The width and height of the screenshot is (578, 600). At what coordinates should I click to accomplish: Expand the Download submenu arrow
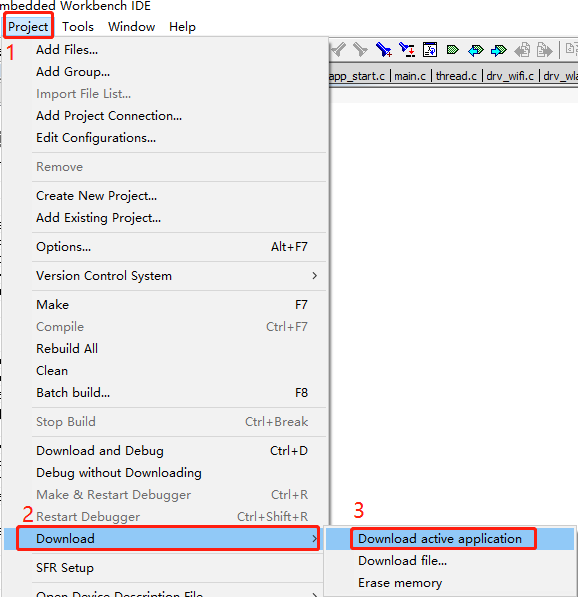(314, 539)
